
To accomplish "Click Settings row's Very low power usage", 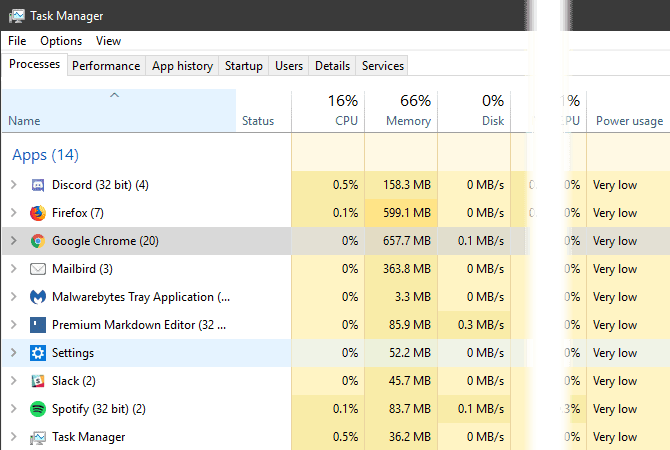I will pos(615,353).
